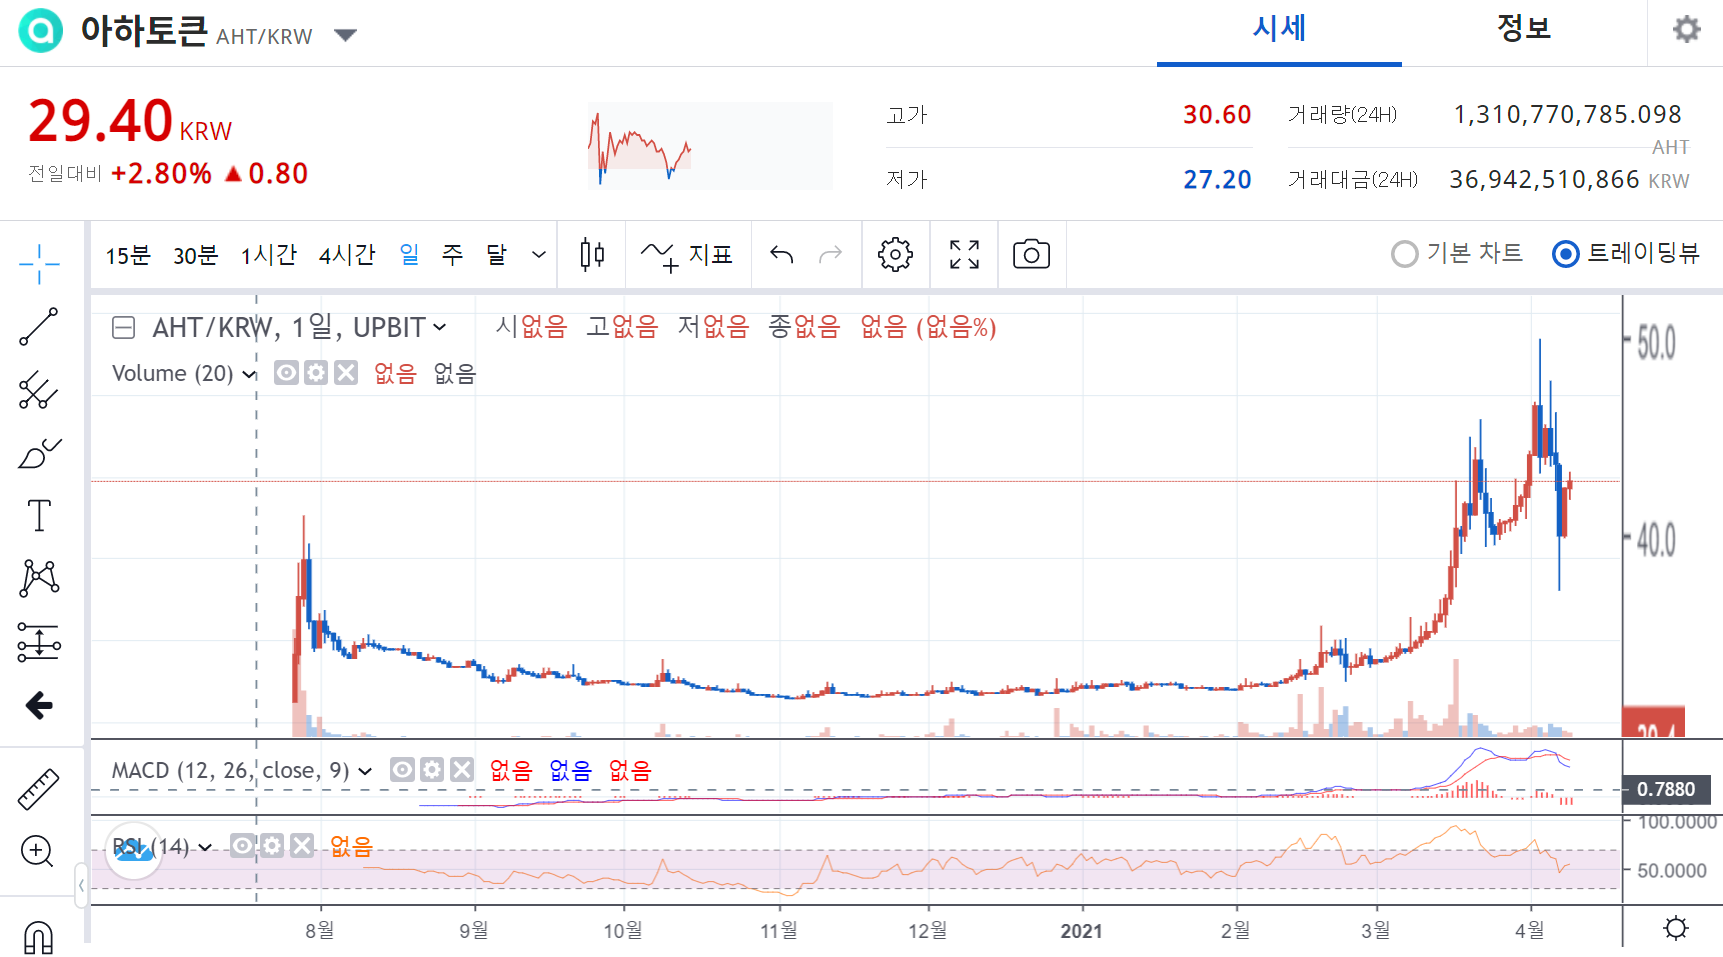
Task: Open chart settings gear in toolbar
Action: (895, 255)
